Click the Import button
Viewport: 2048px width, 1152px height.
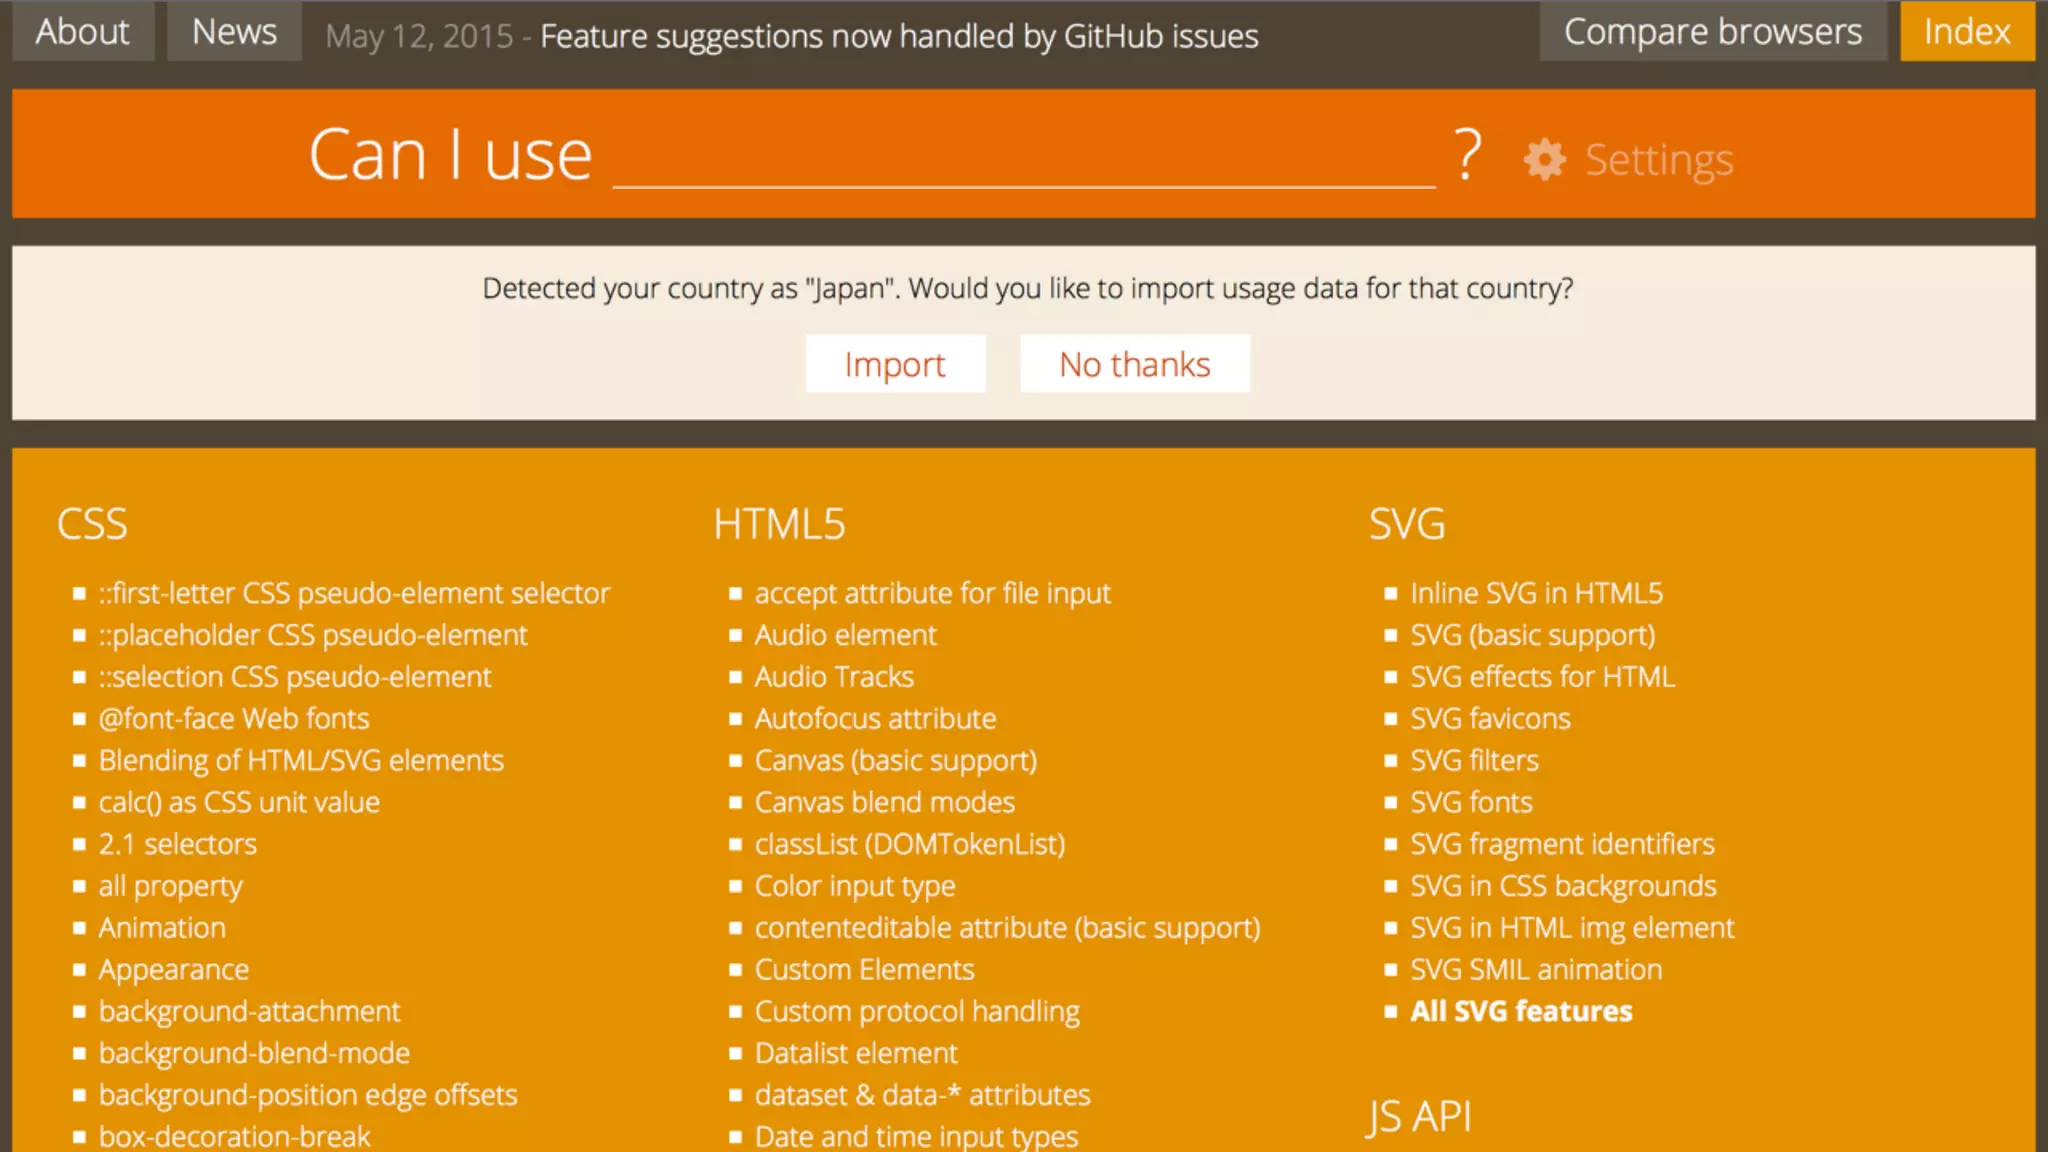[895, 364]
